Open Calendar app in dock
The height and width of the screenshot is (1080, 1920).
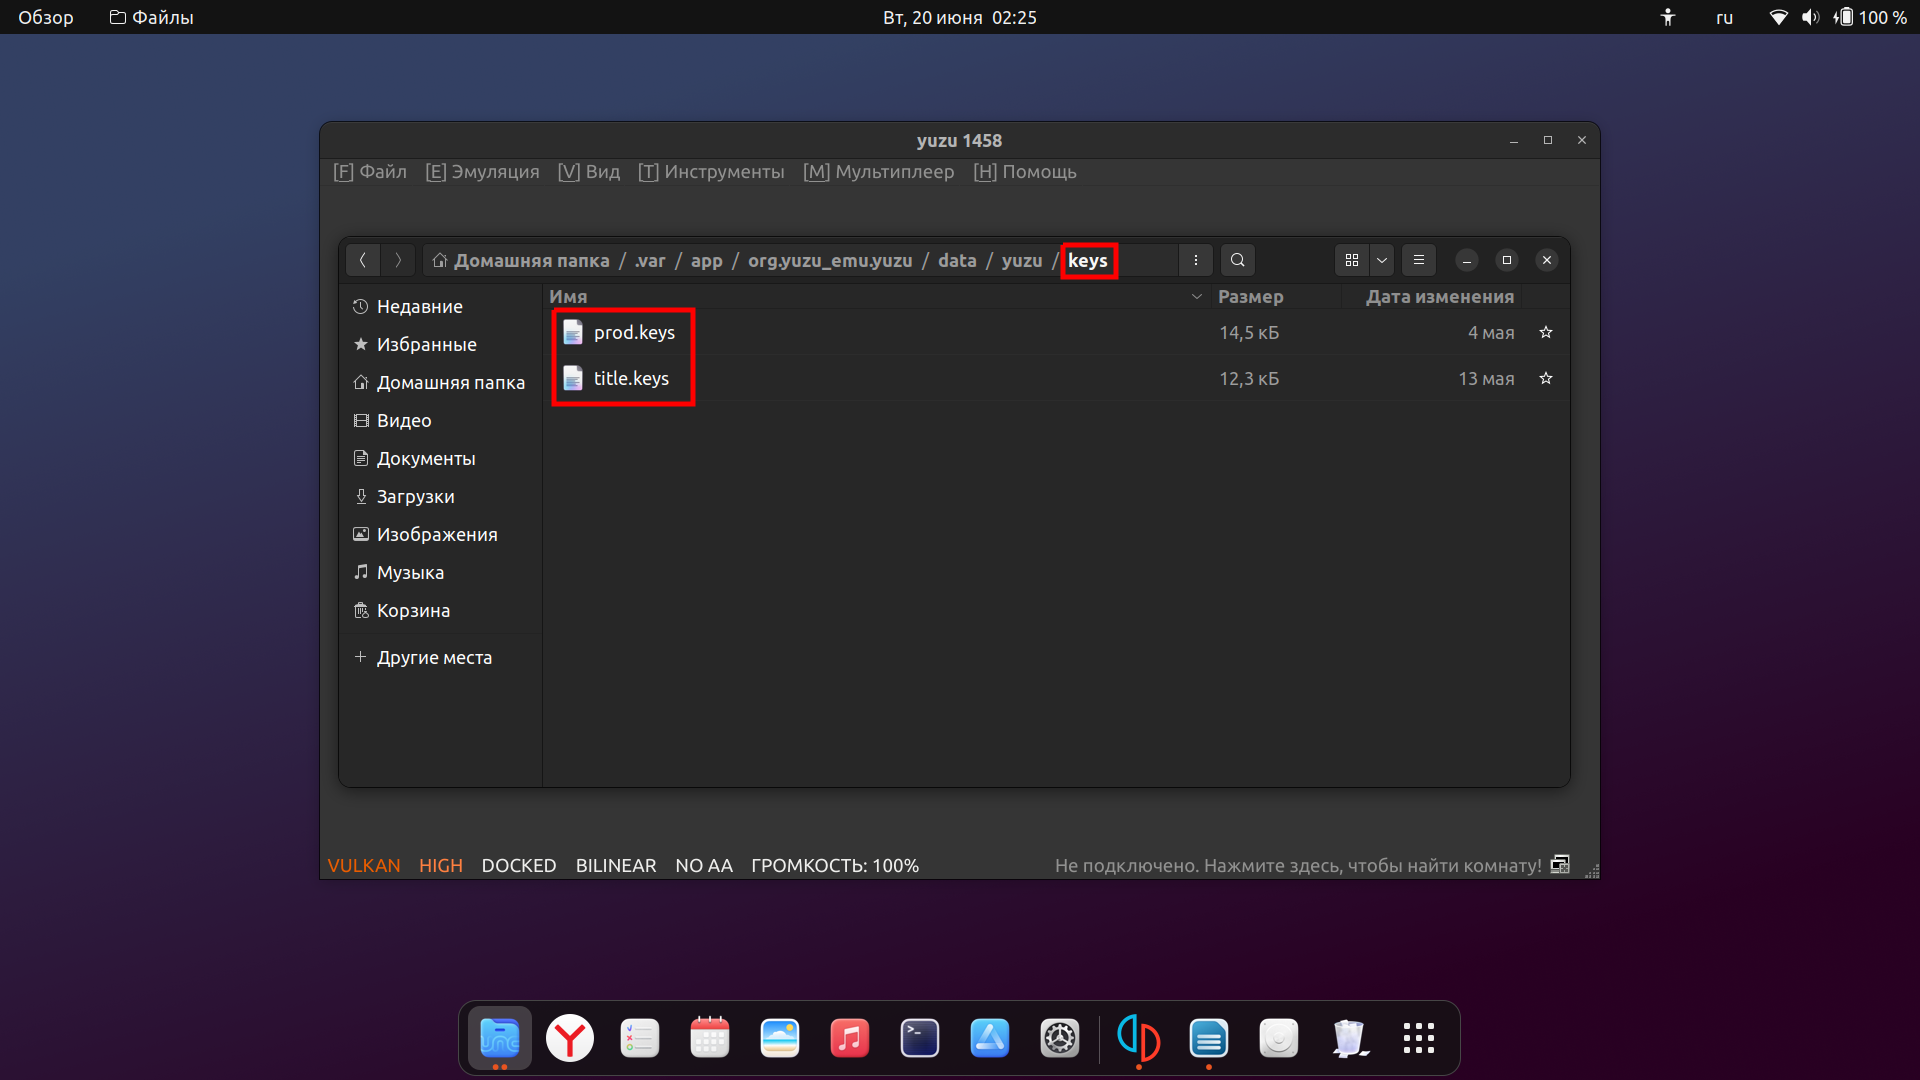[710, 1038]
